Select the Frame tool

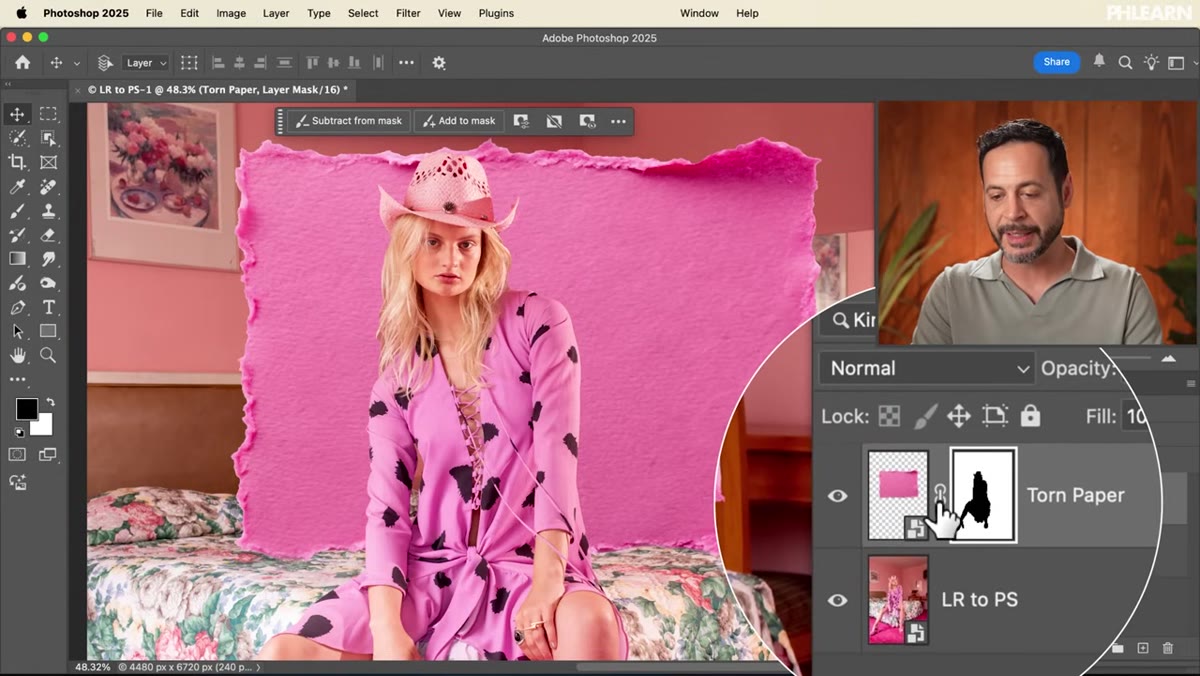click(x=48, y=162)
